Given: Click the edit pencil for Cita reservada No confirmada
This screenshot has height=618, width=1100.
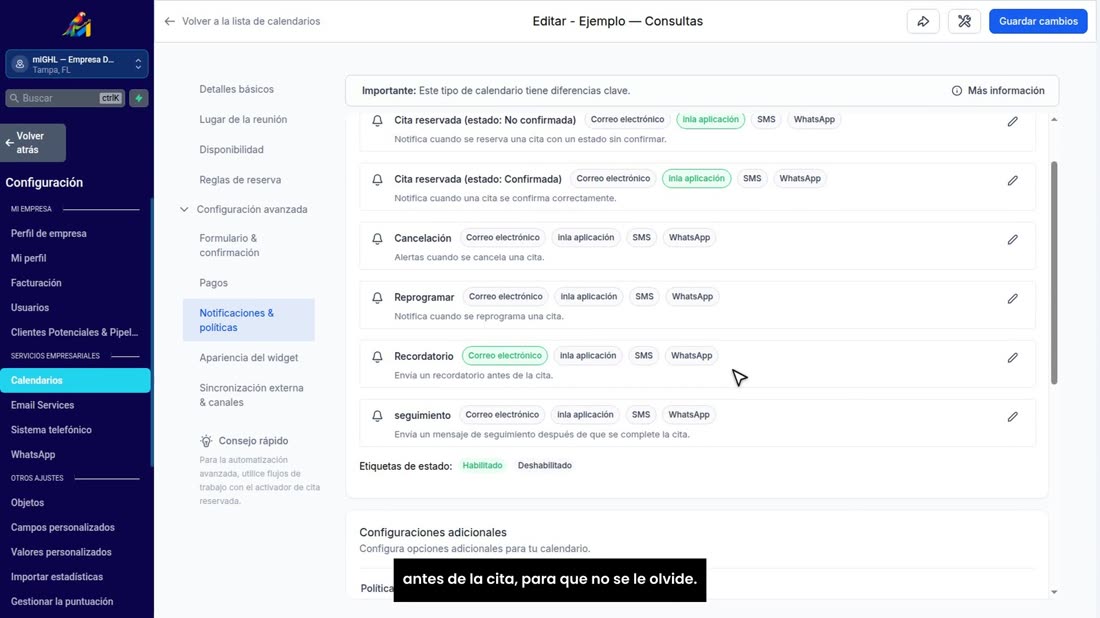Looking at the screenshot, I should (x=1012, y=121).
